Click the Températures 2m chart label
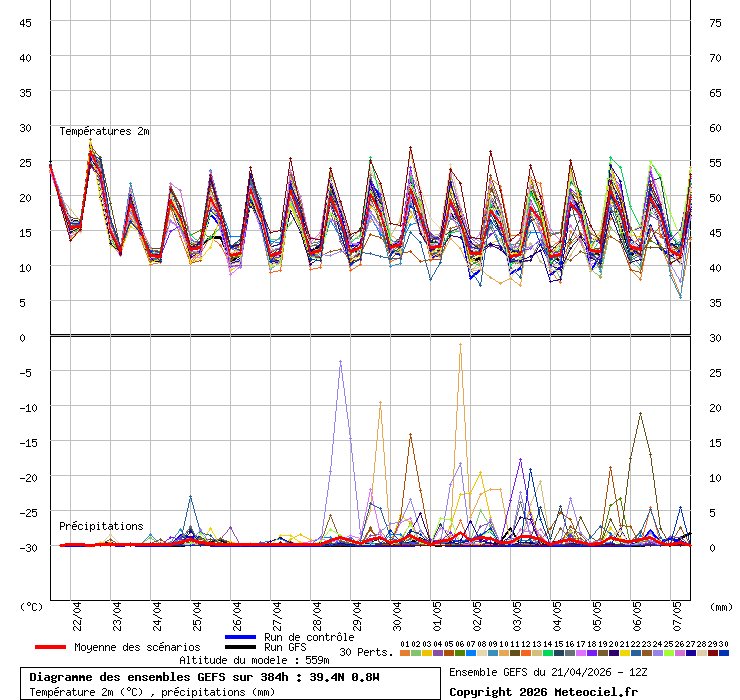Image resolution: width=740 pixels, height=700 pixels. click(x=104, y=132)
